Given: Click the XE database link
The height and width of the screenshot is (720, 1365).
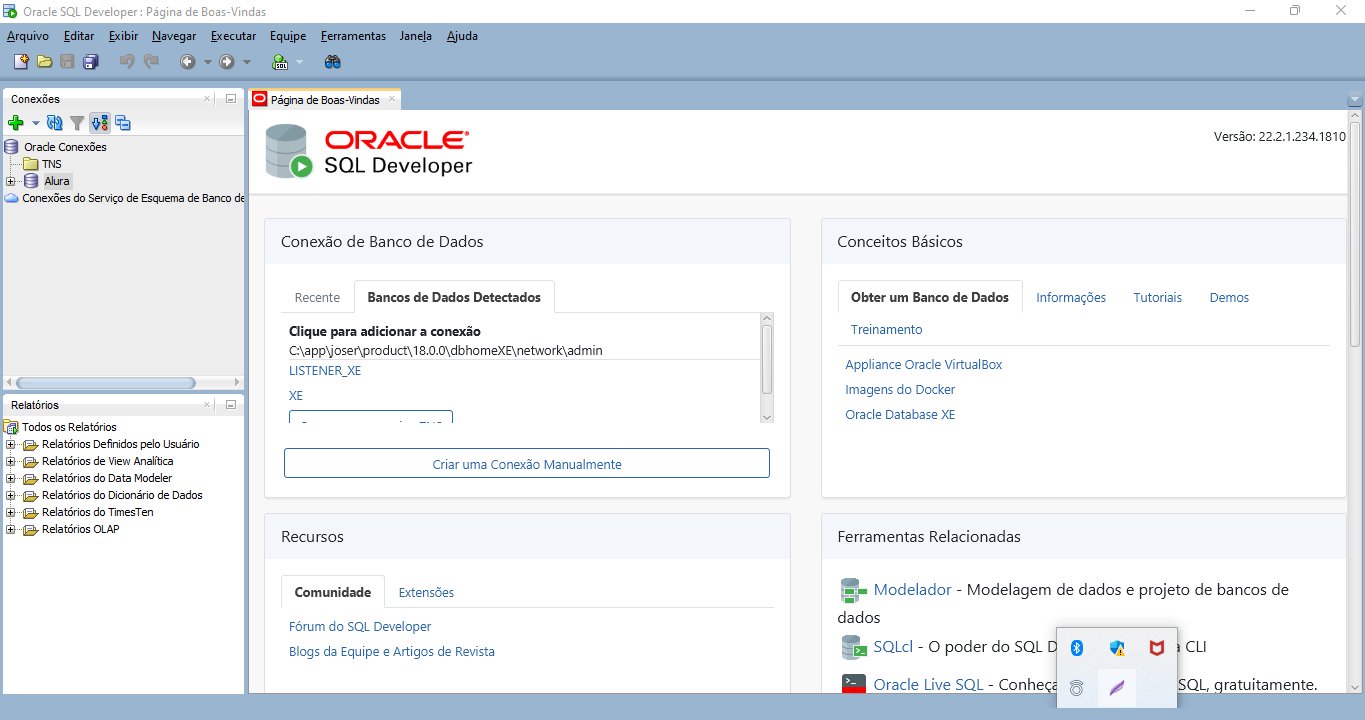Looking at the screenshot, I should click(296, 395).
